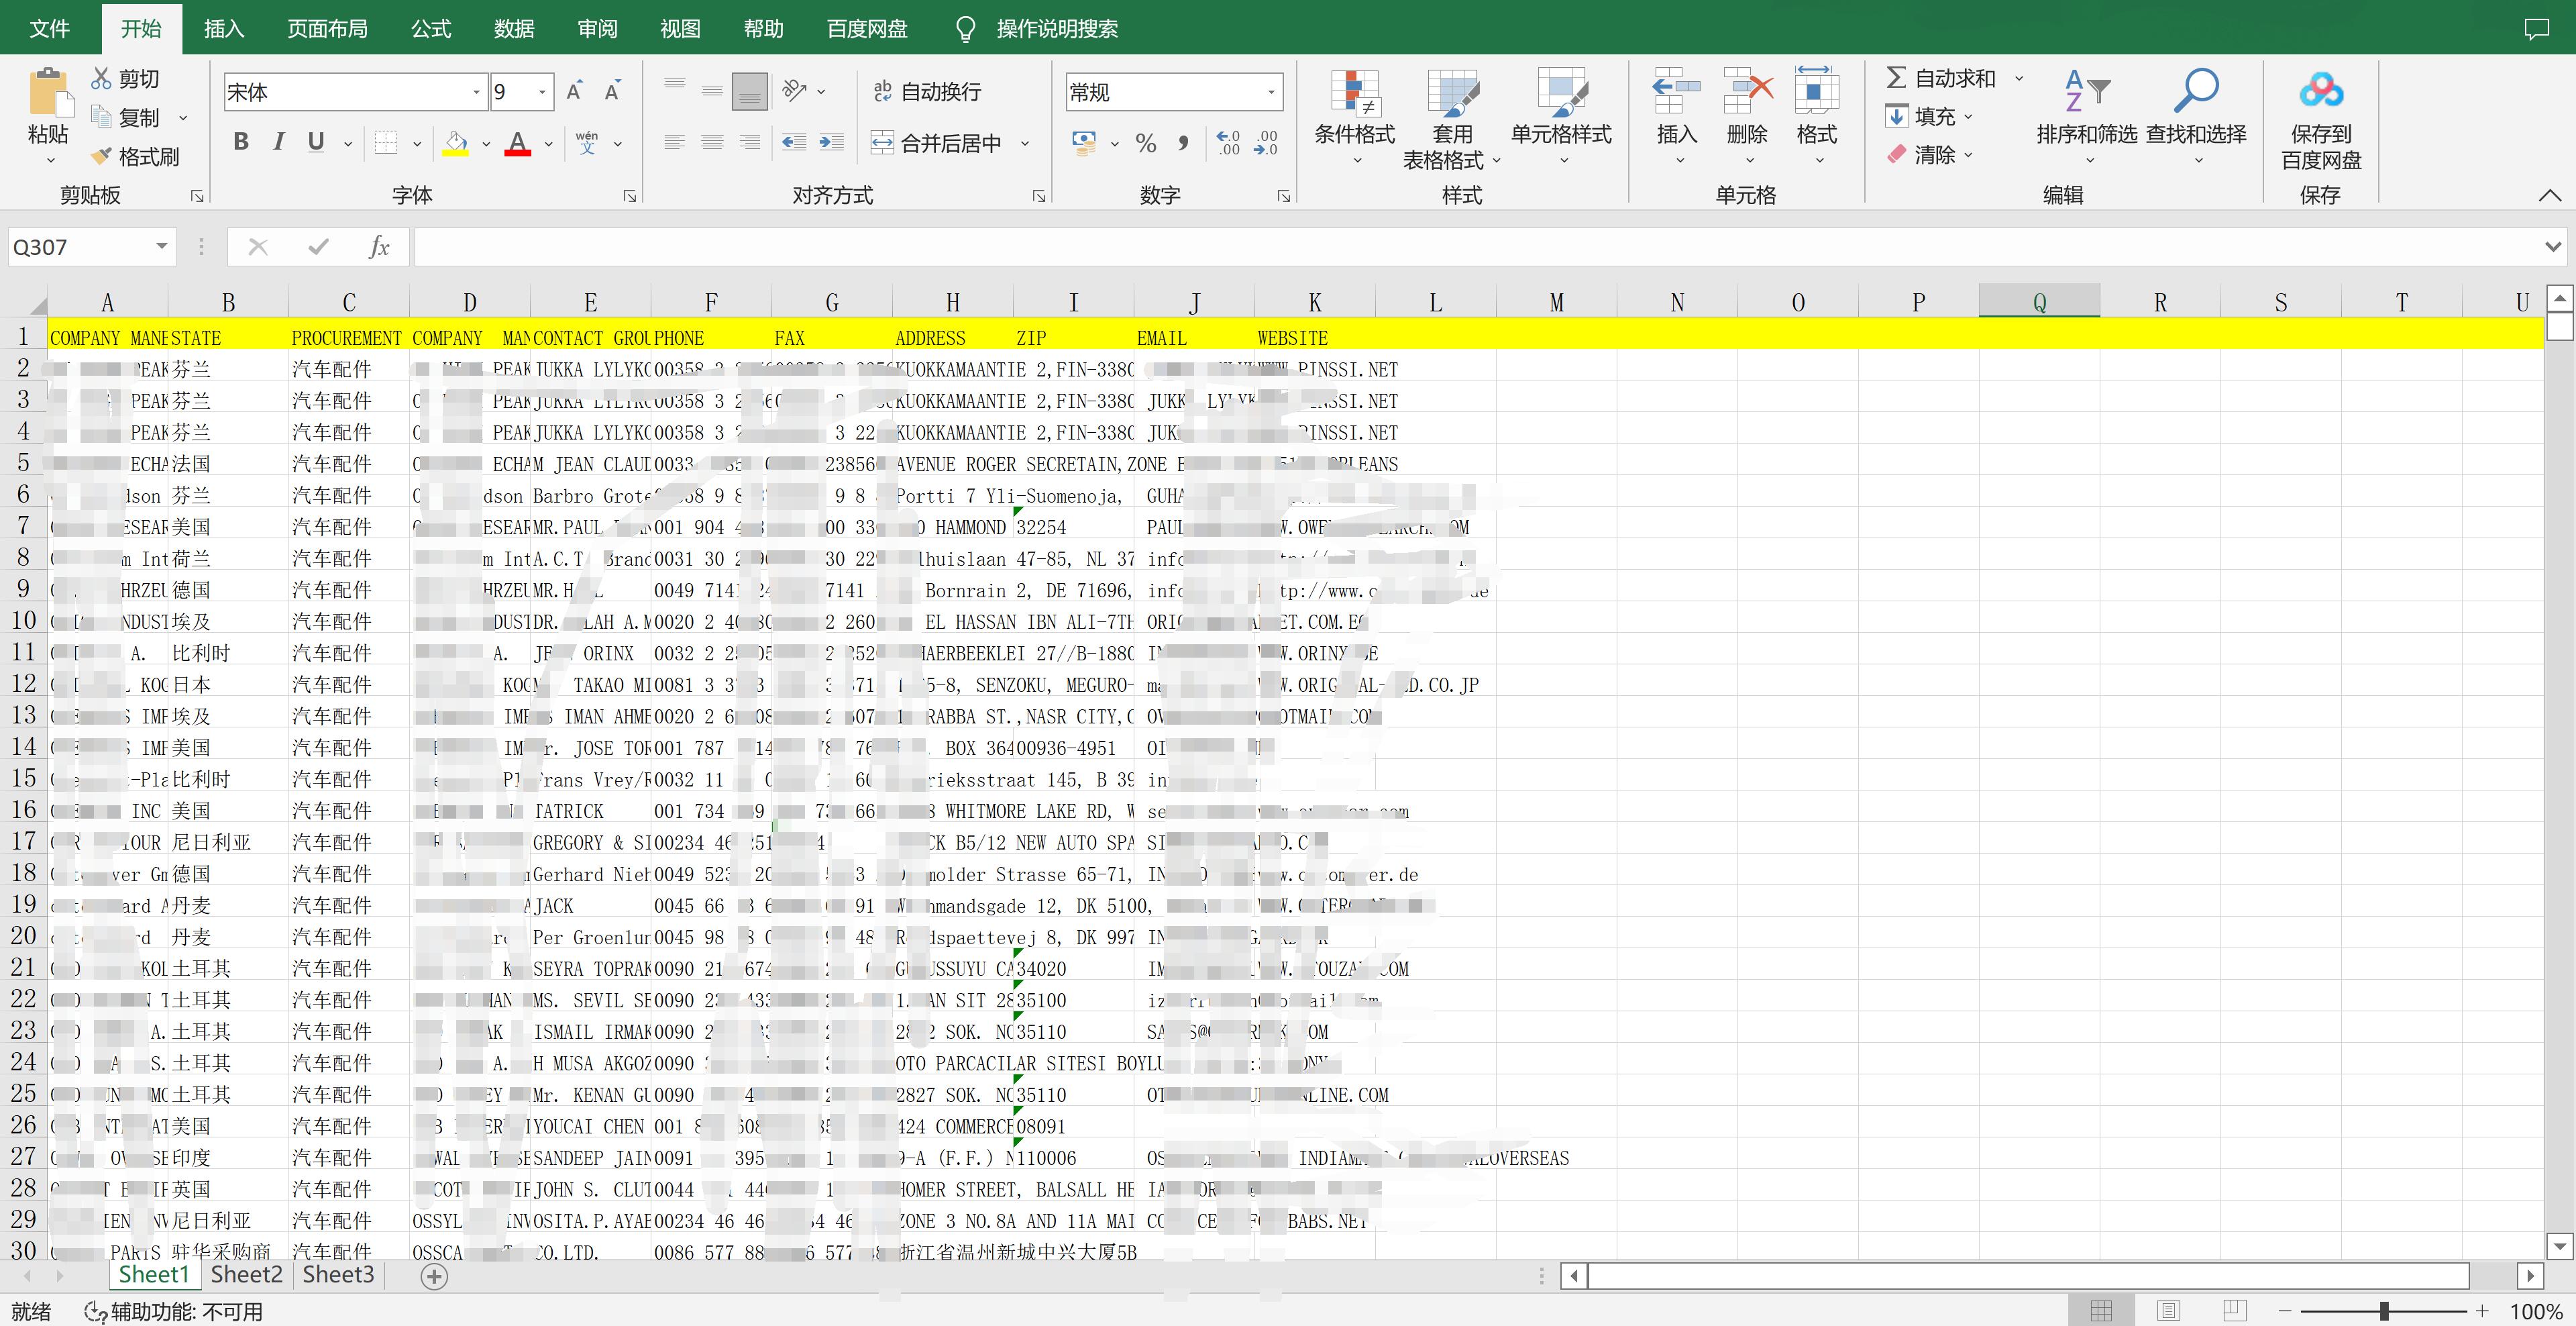This screenshot has height=1326, width=2576.
Task: Click the phonetic guide (wén) icon
Action: [x=587, y=143]
